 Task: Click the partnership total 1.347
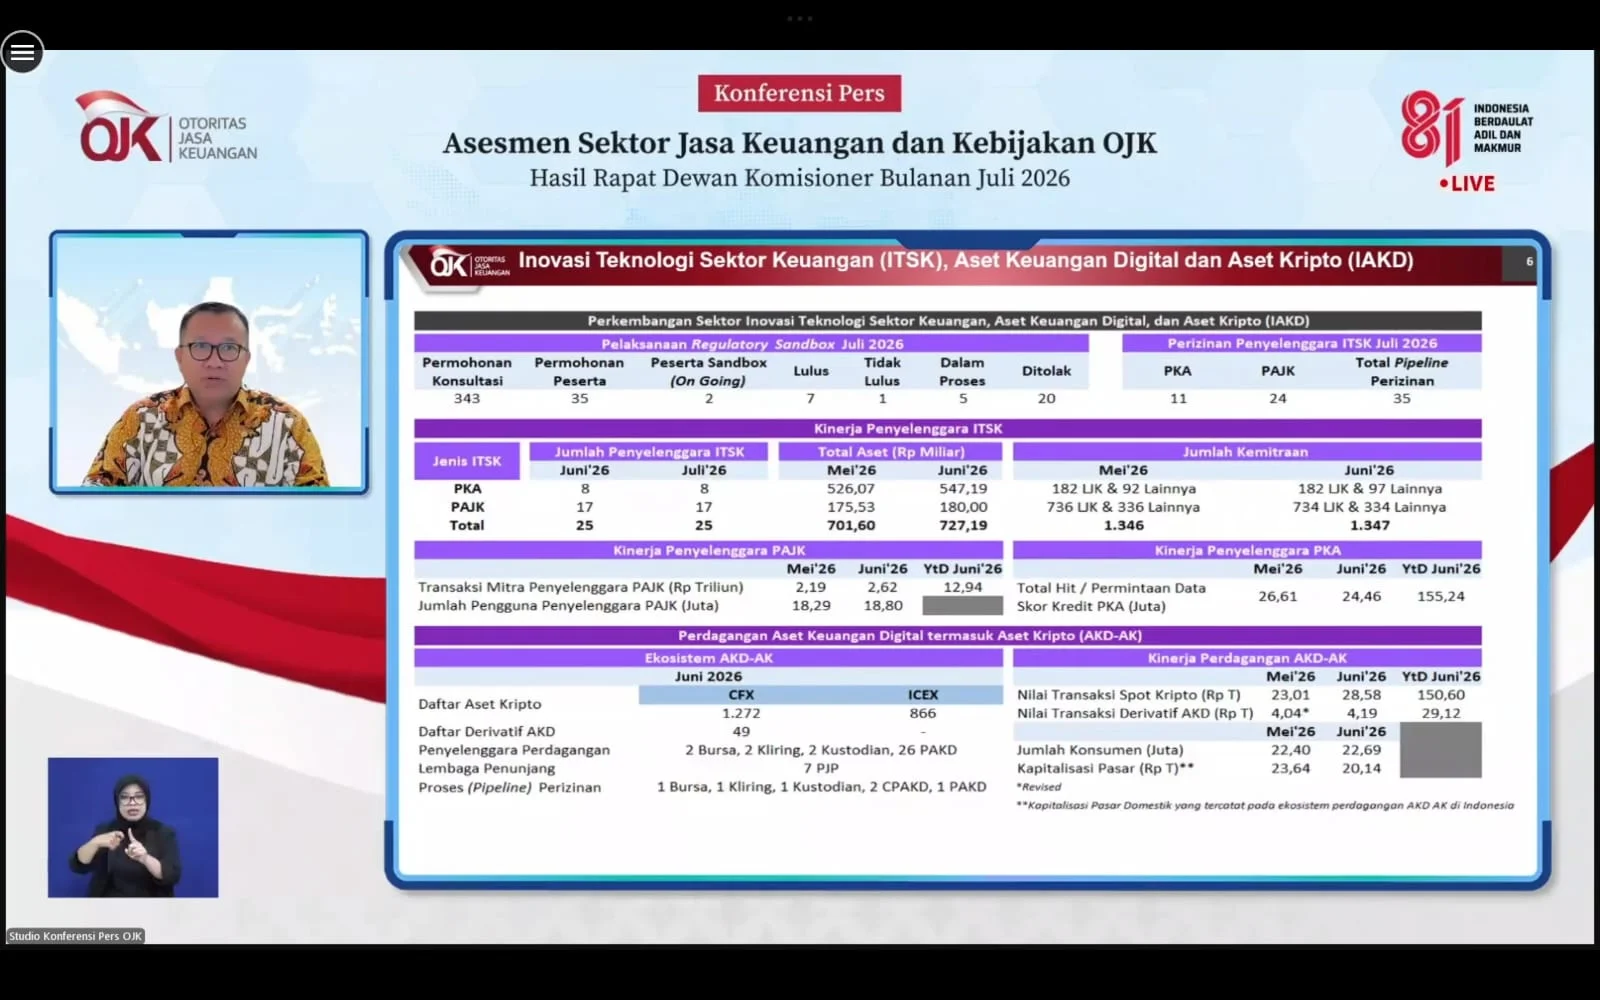(x=1370, y=525)
